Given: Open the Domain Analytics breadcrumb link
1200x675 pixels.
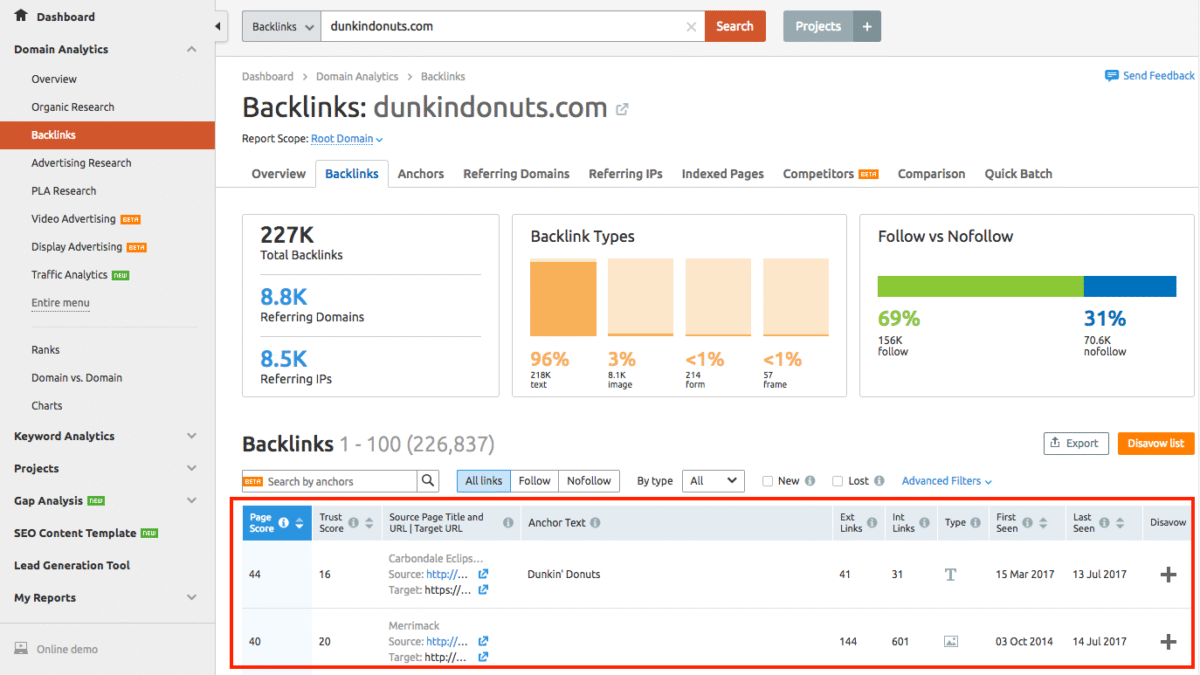Looking at the screenshot, I should coord(357,76).
